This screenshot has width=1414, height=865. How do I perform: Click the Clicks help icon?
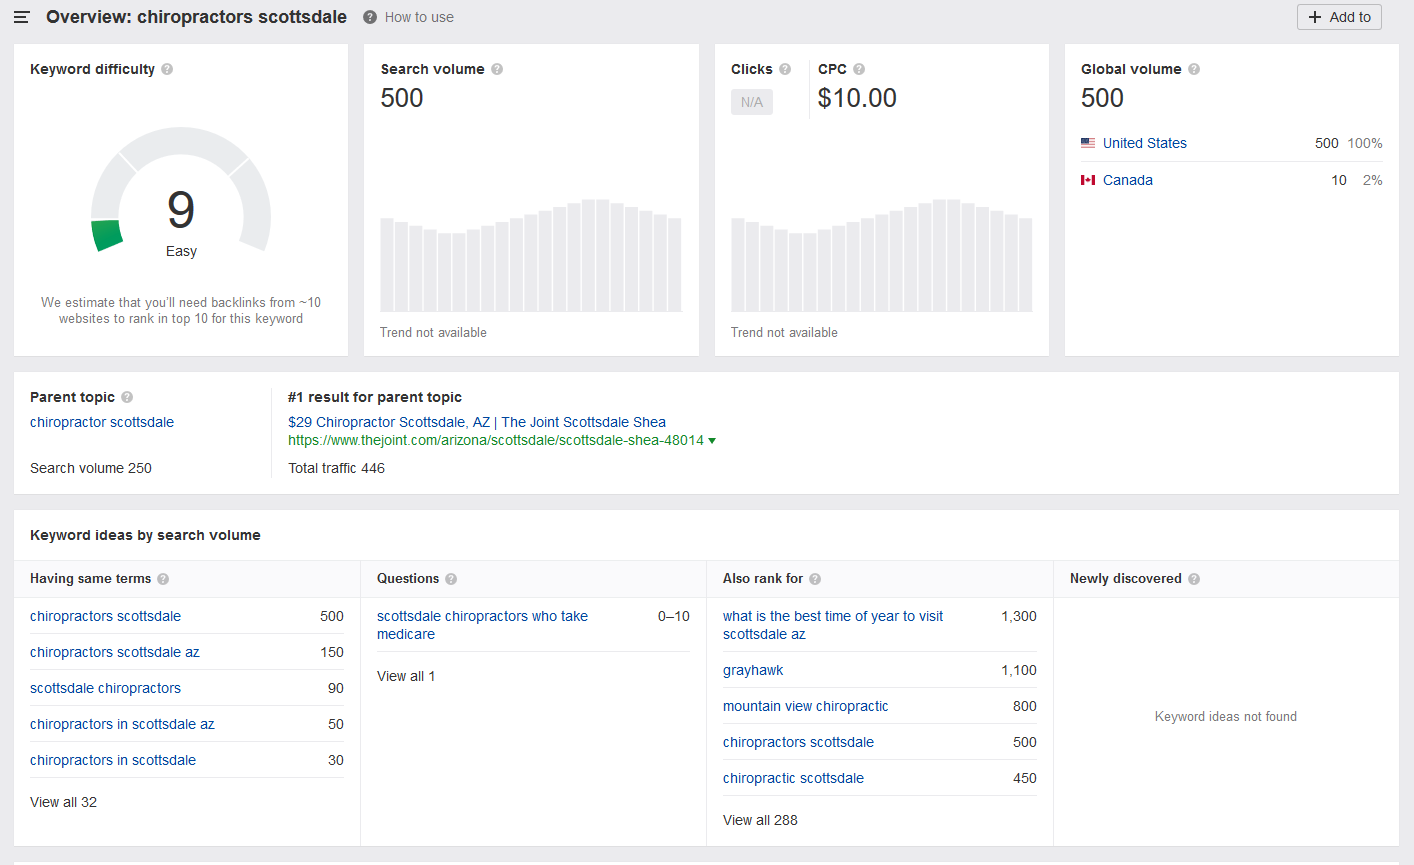tap(786, 69)
